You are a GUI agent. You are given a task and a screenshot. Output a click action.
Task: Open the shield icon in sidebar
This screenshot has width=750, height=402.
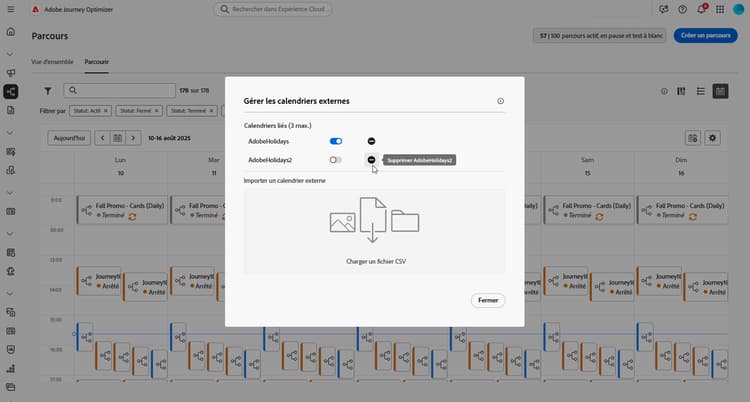coord(11,349)
